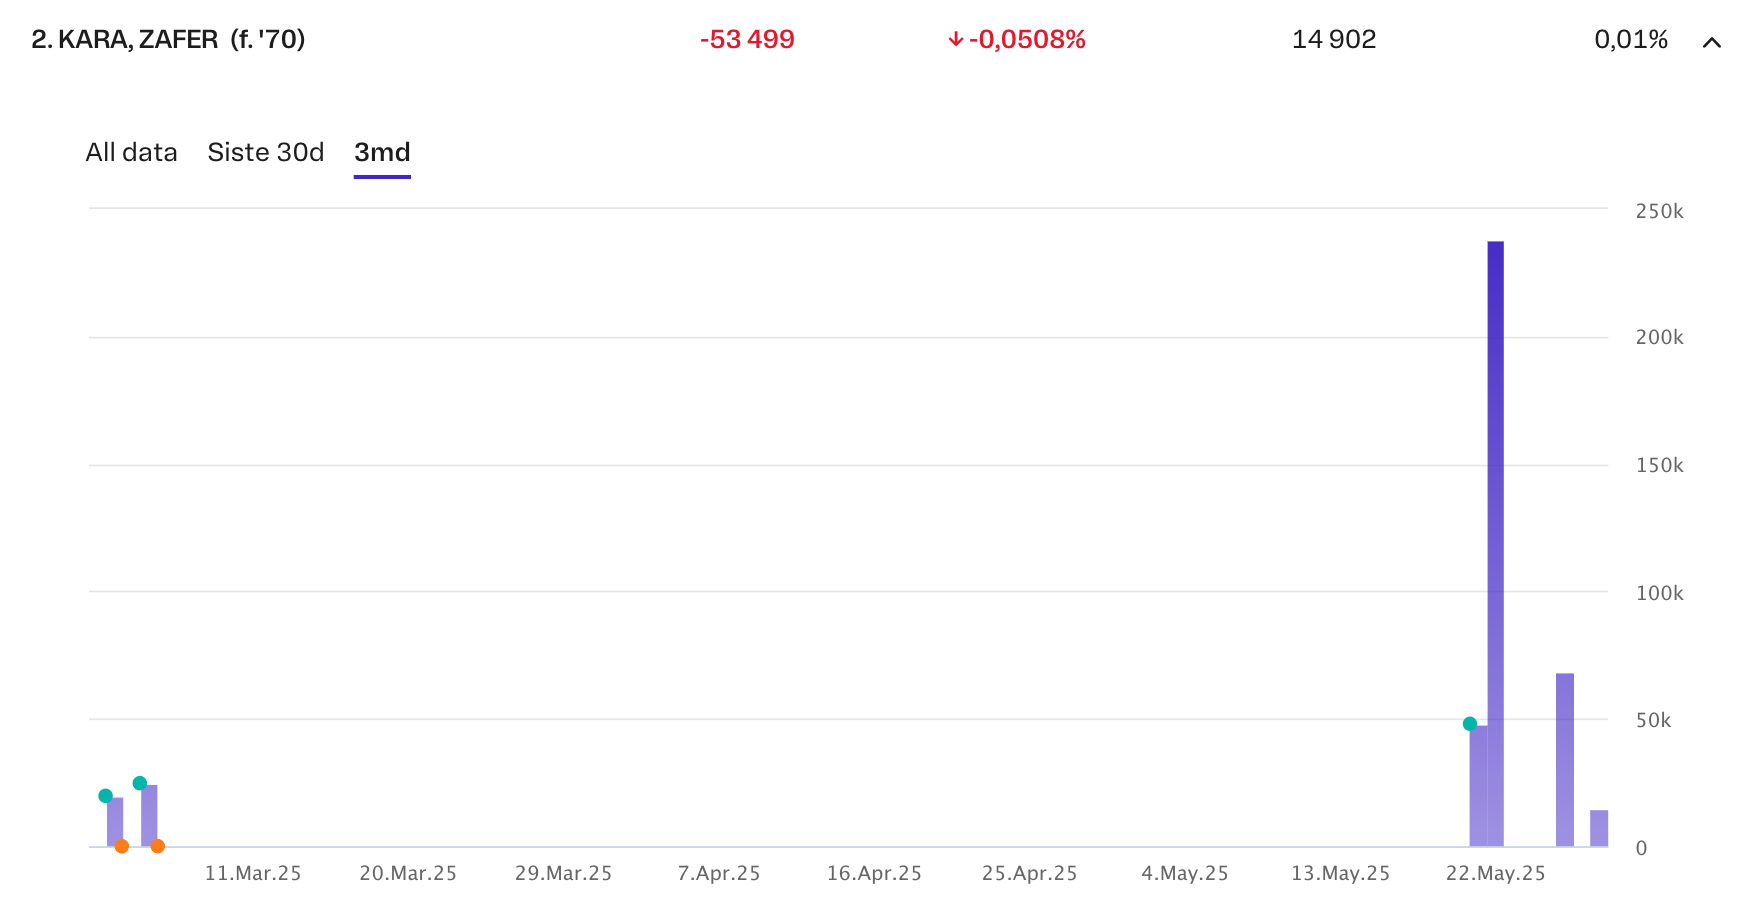1764x902 pixels.
Task: Select the 3md time range tab
Action: (x=382, y=152)
